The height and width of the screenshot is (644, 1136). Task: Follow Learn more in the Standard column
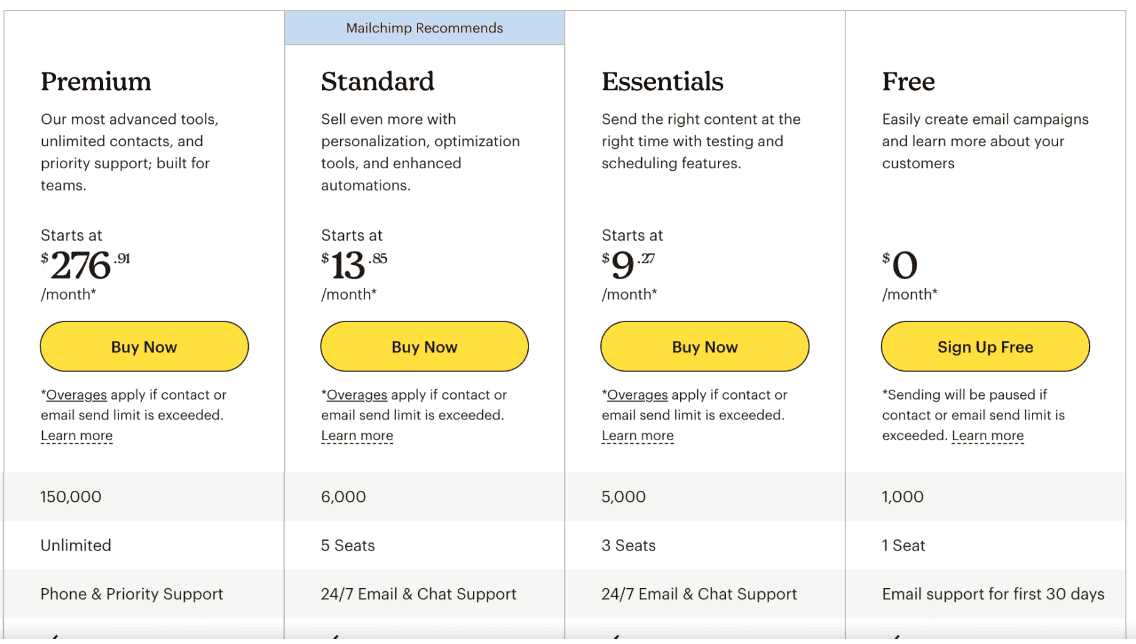[x=357, y=435]
